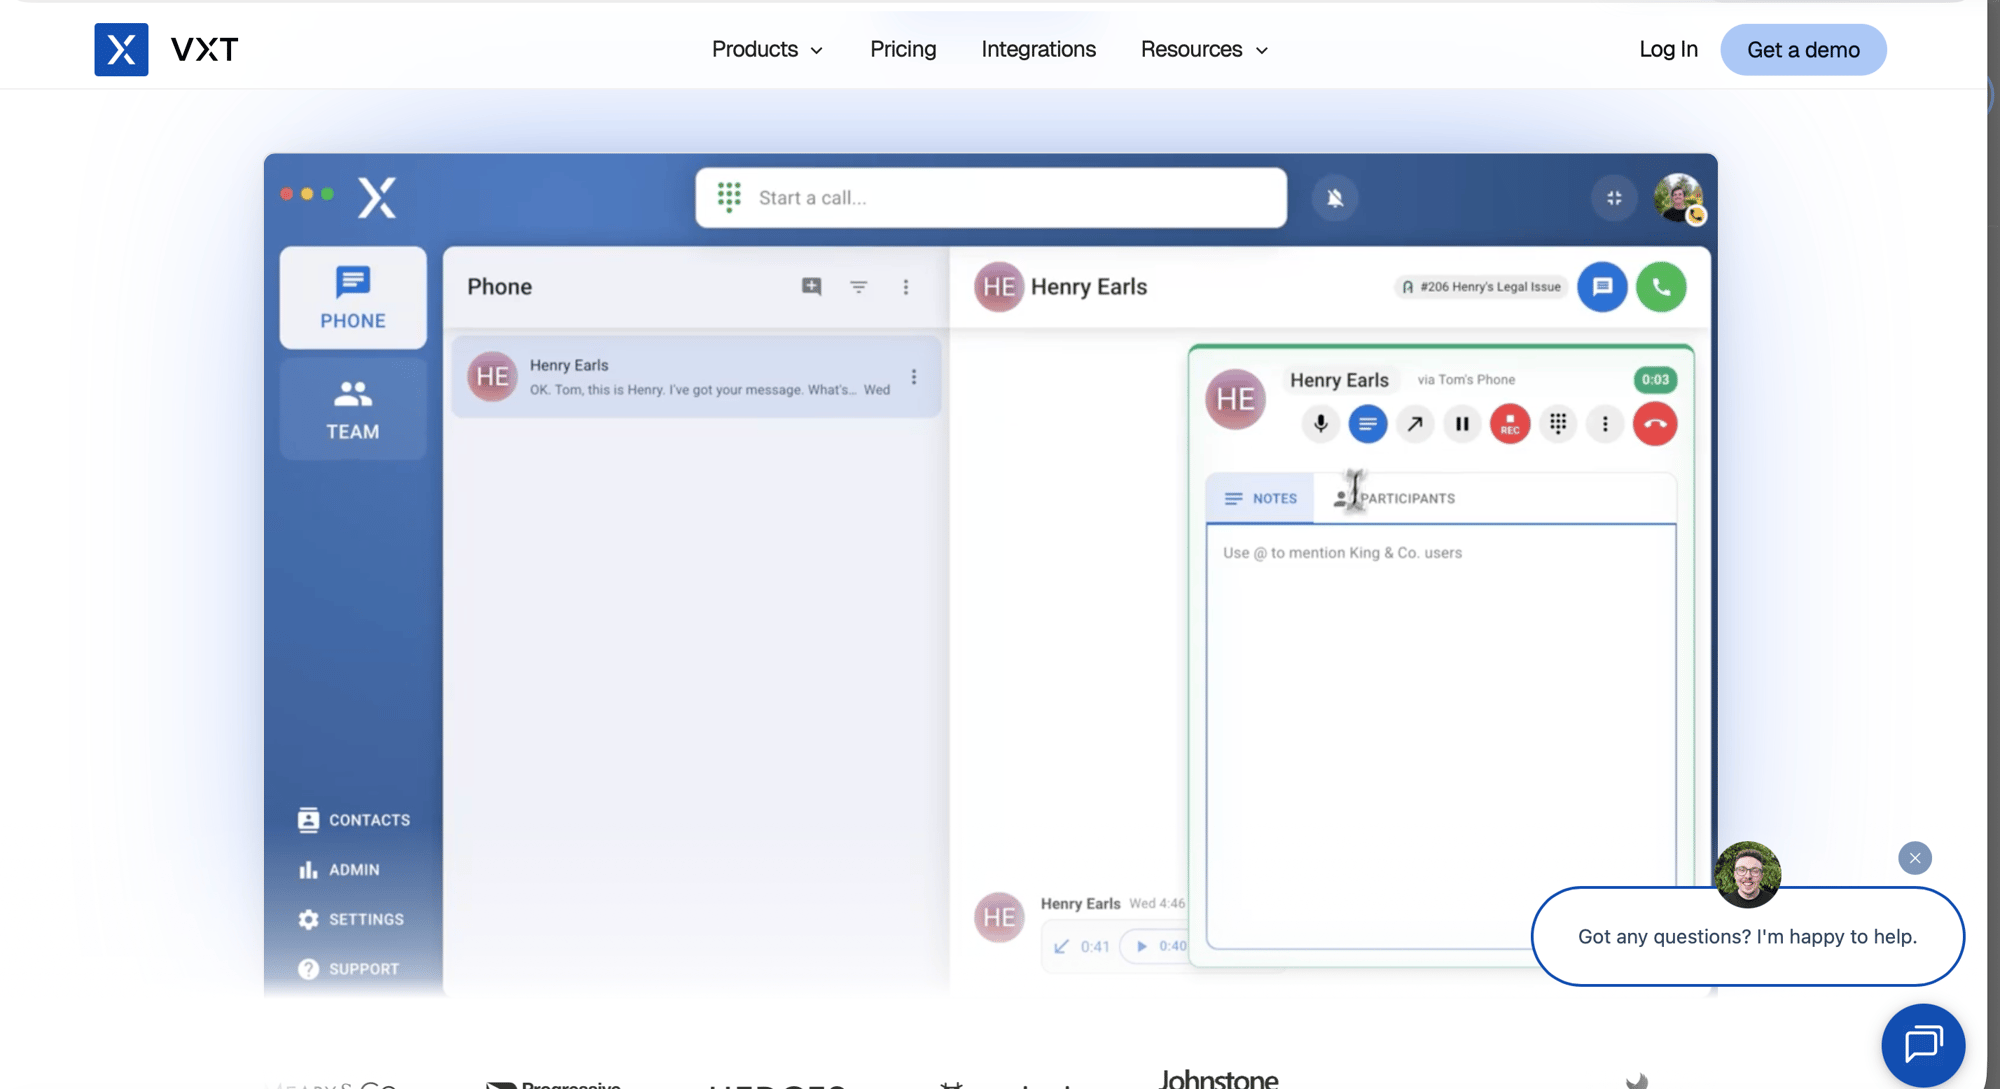
Task: Hang up with the red end call button
Action: (x=1655, y=424)
